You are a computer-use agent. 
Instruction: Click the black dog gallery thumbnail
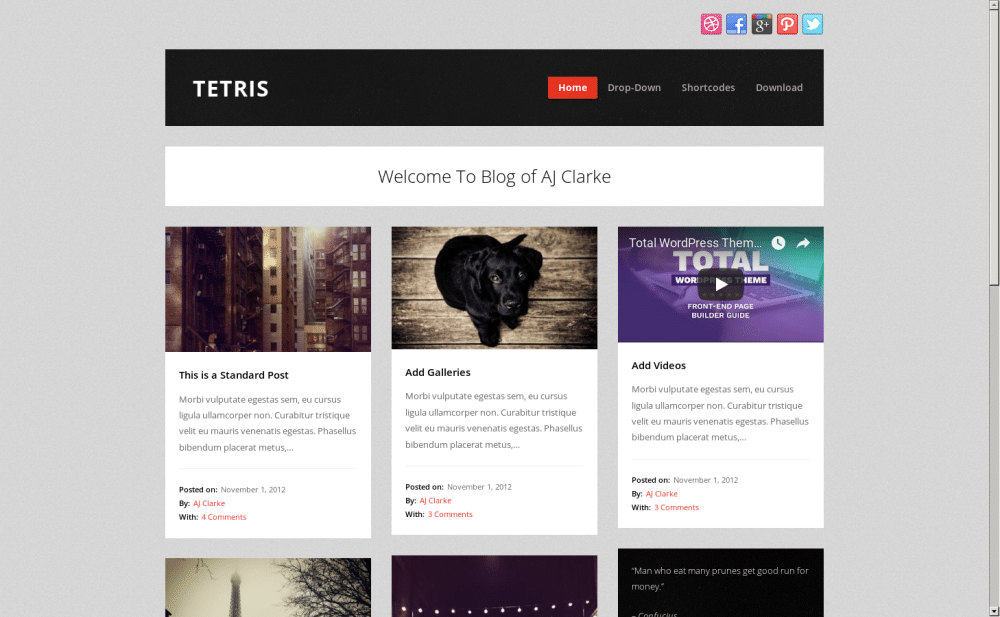pos(494,288)
